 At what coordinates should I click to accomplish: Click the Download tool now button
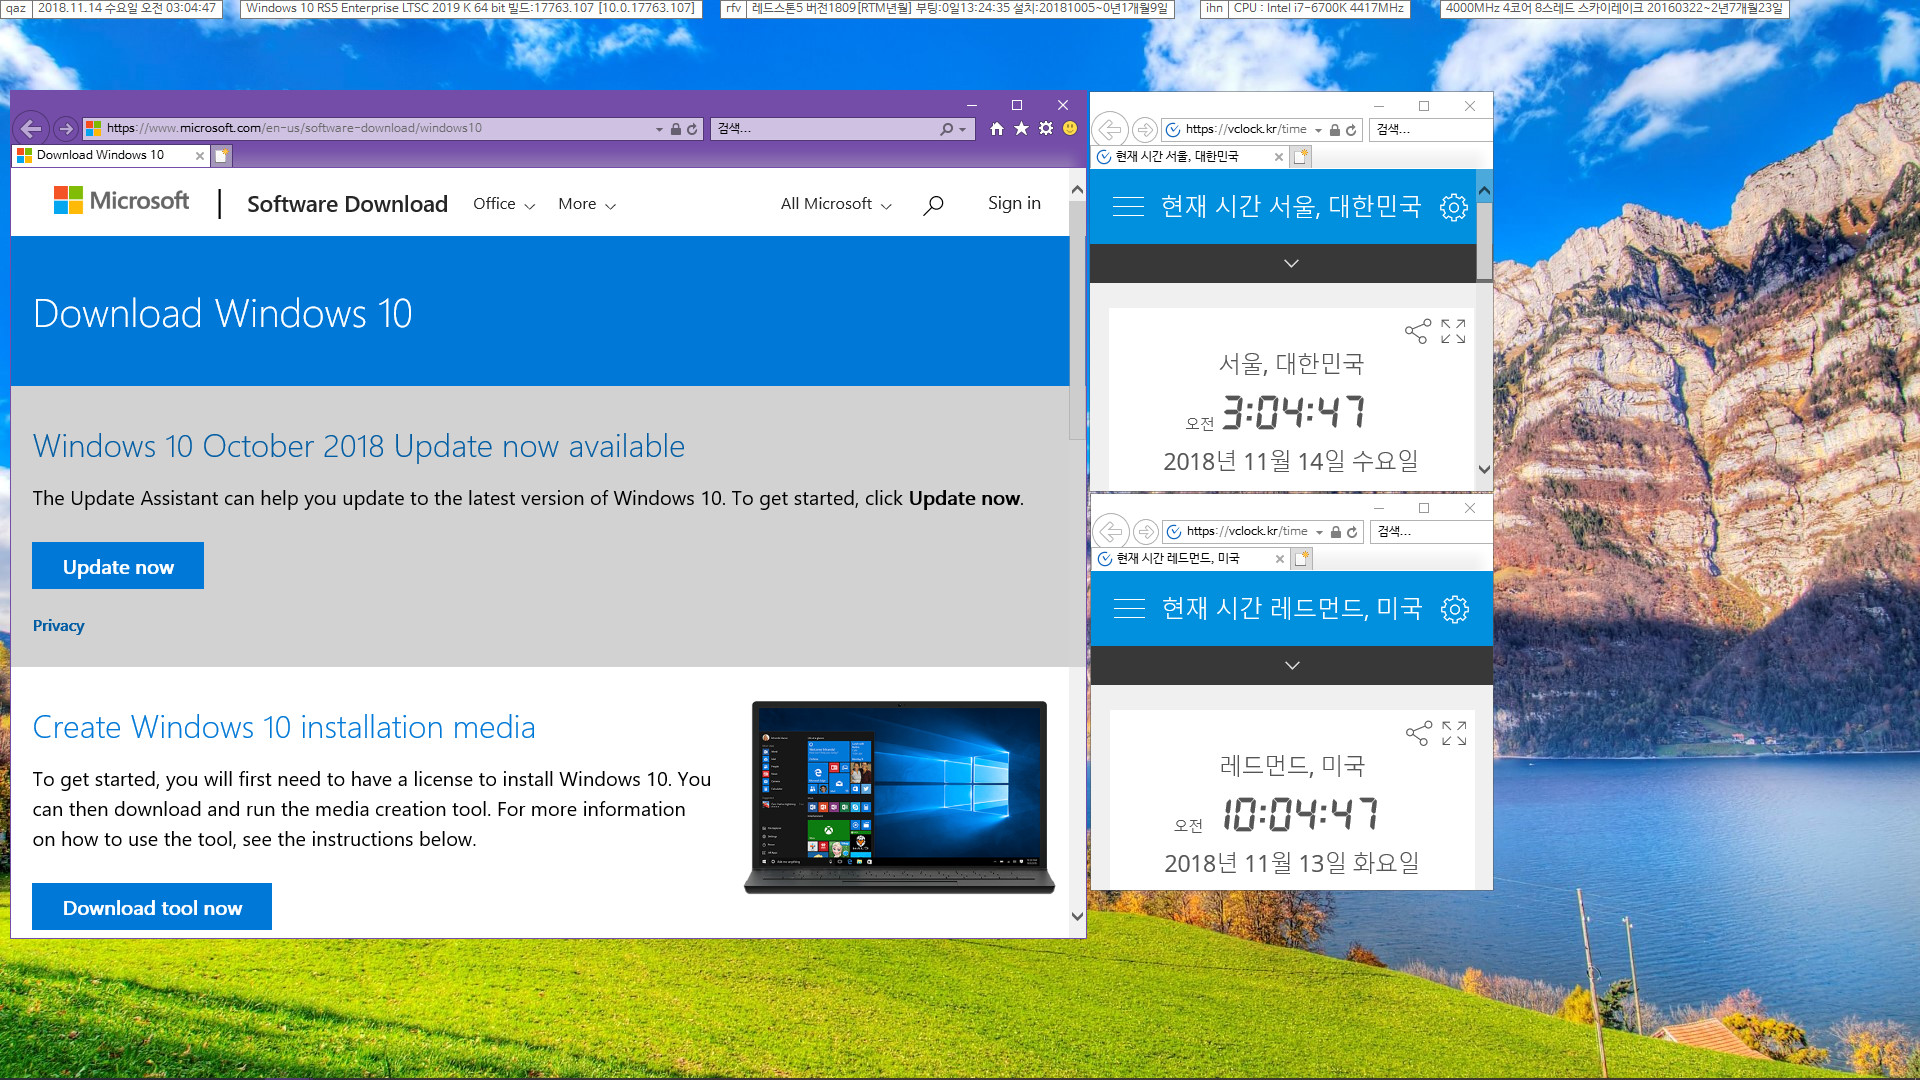click(152, 907)
